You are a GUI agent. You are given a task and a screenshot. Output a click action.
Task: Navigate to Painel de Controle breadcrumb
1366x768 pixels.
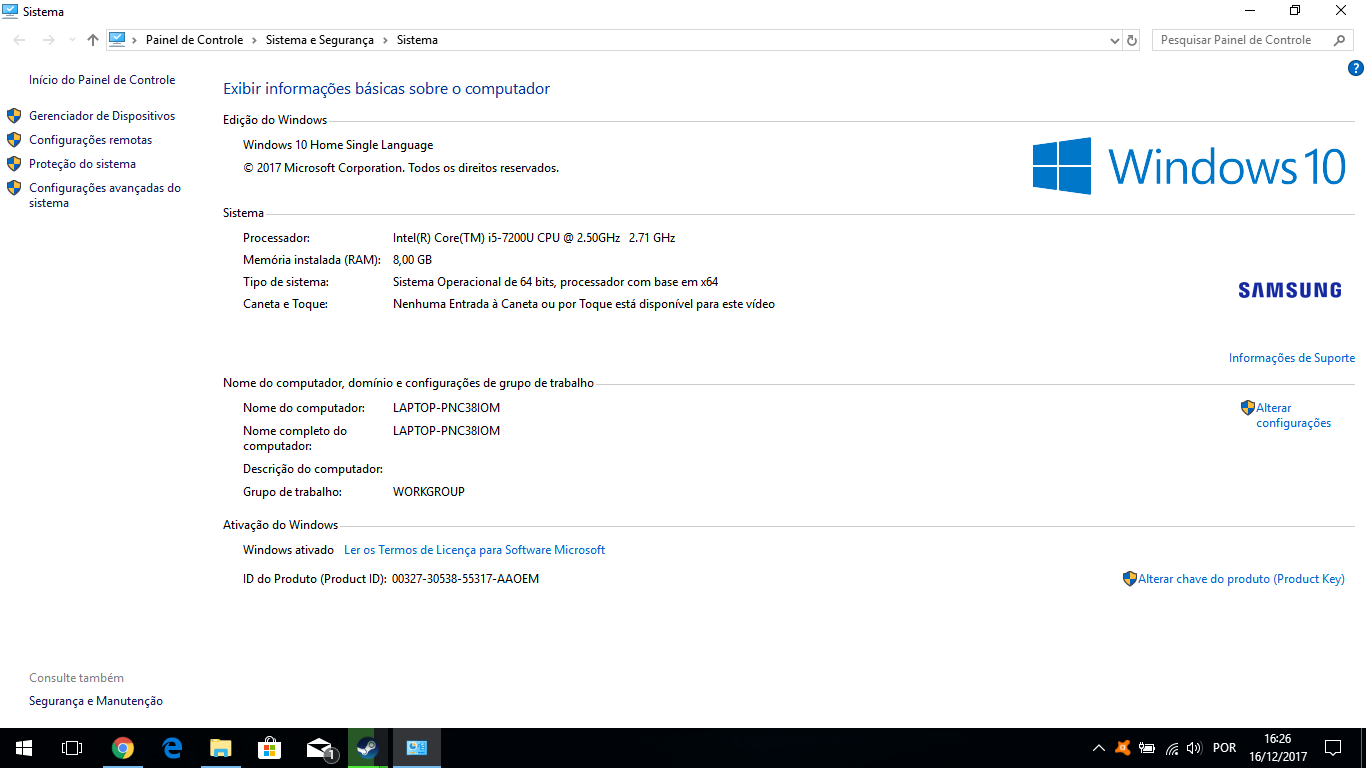195,40
